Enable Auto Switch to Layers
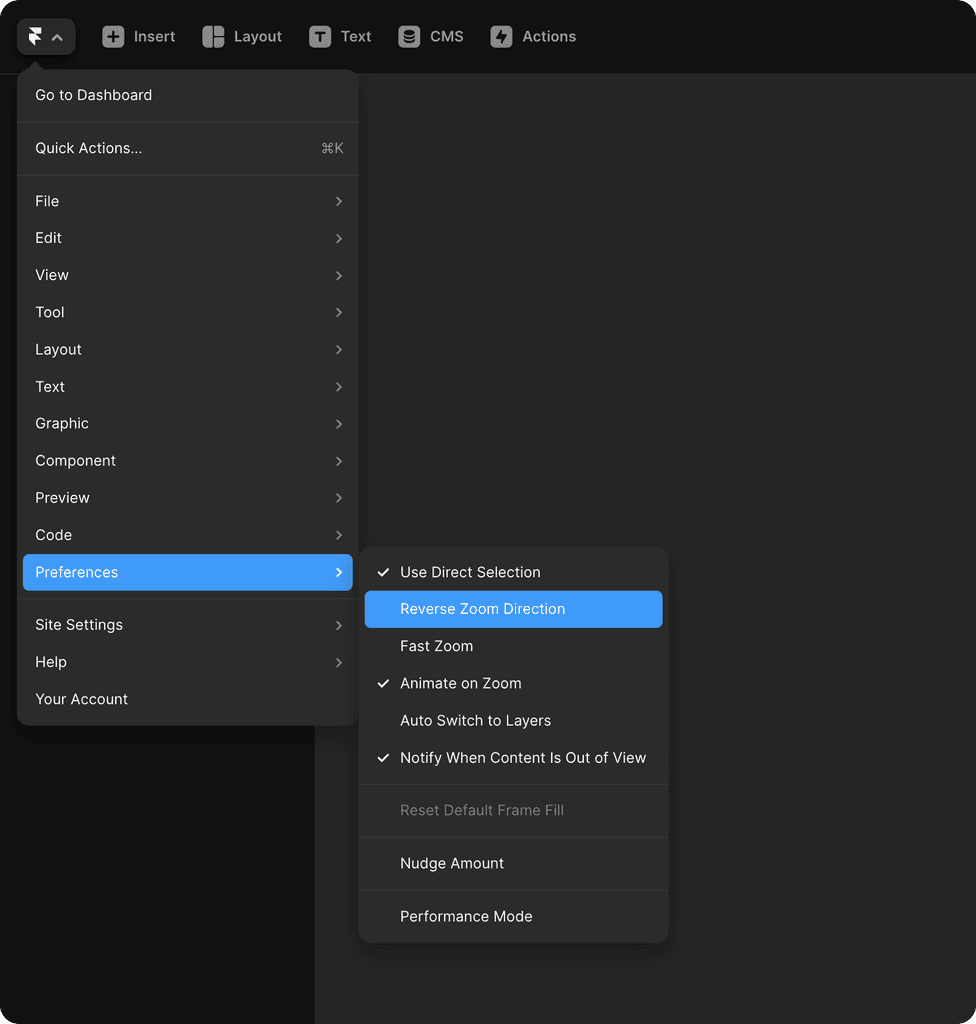Viewport: 976px width, 1024px height. tap(475, 720)
